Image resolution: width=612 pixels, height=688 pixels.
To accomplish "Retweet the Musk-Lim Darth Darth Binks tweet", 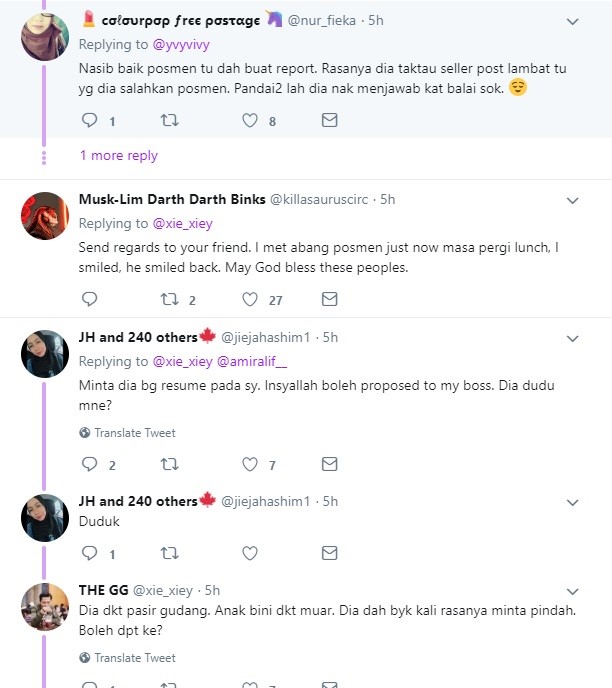I will [169, 299].
